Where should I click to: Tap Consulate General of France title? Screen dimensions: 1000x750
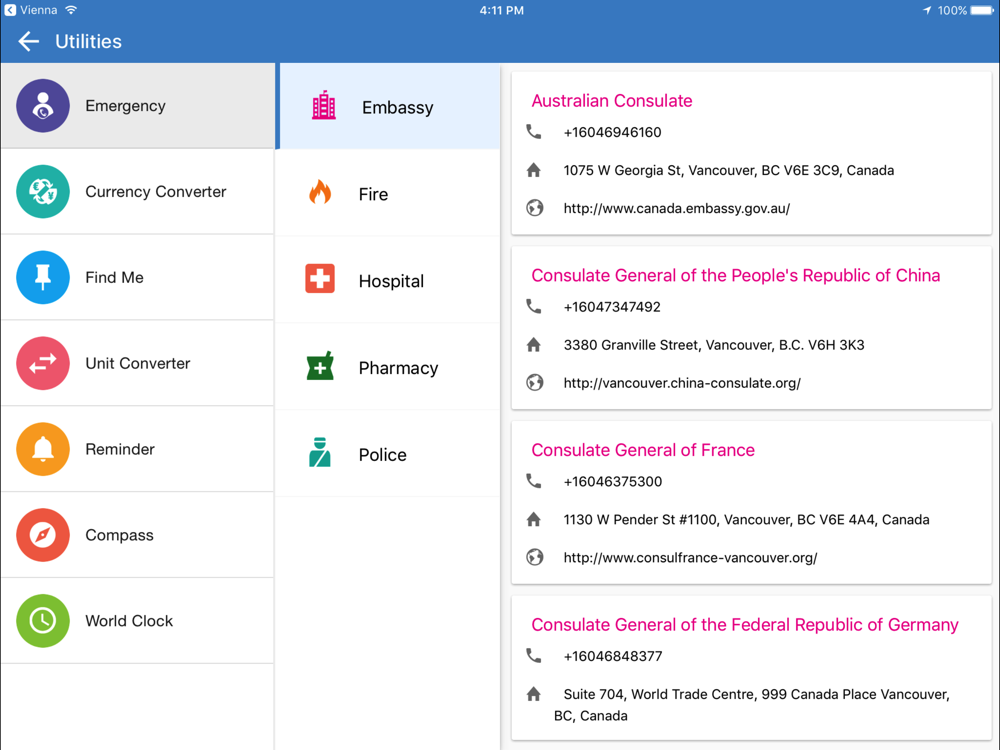click(x=643, y=450)
